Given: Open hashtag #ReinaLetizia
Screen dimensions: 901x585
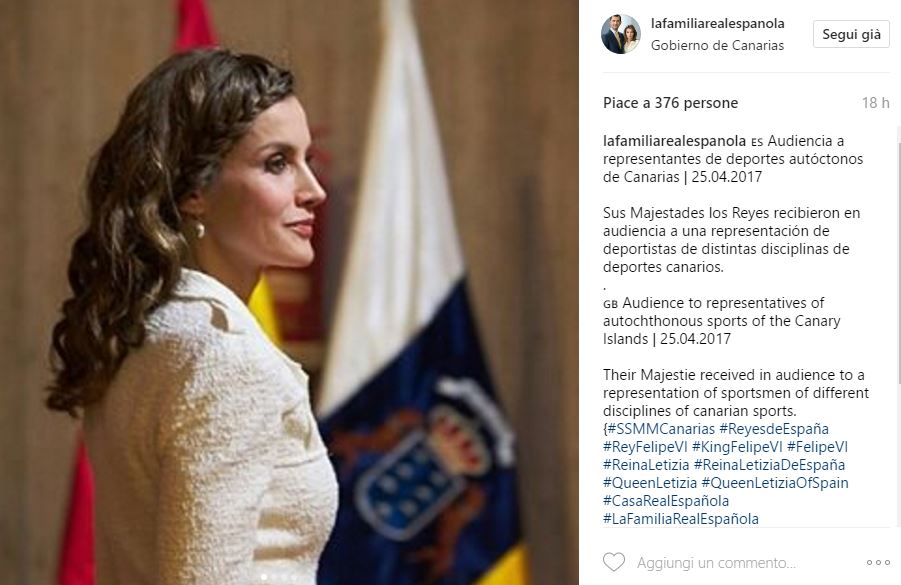Looking at the screenshot, I should tap(646, 464).
